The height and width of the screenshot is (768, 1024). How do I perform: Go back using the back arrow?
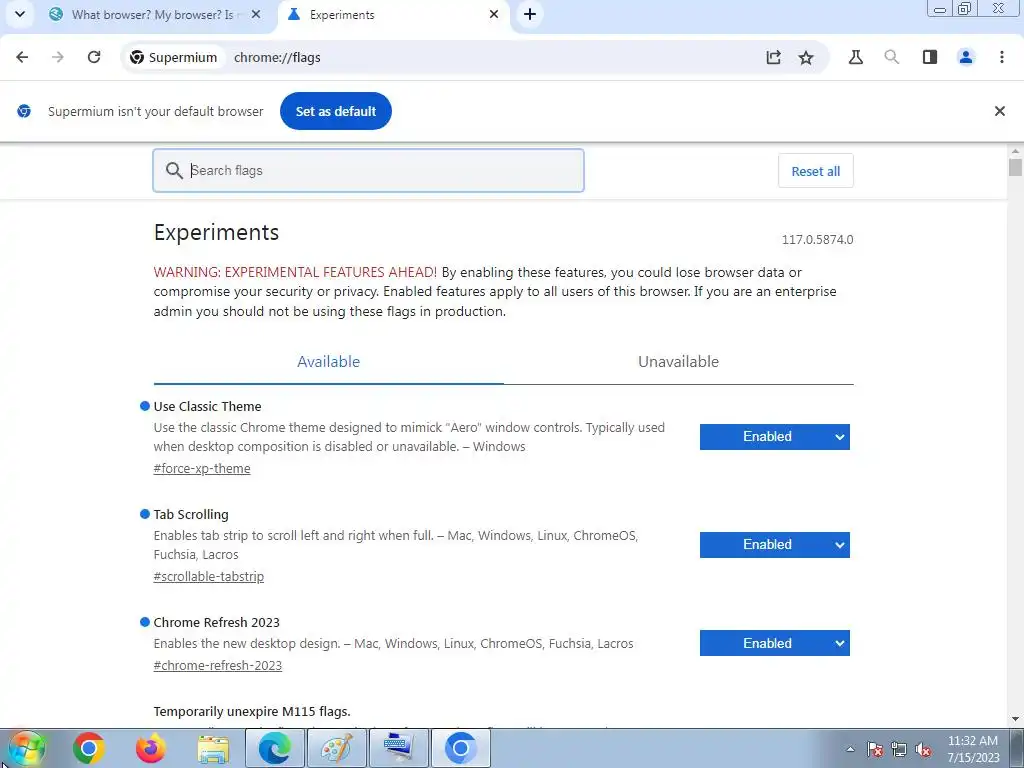point(22,57)
